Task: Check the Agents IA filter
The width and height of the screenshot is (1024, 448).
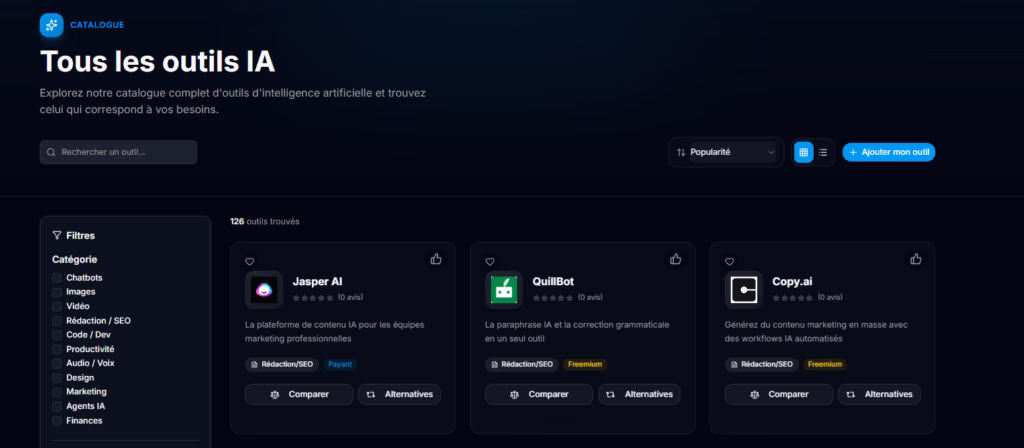Action: (57, 406)
